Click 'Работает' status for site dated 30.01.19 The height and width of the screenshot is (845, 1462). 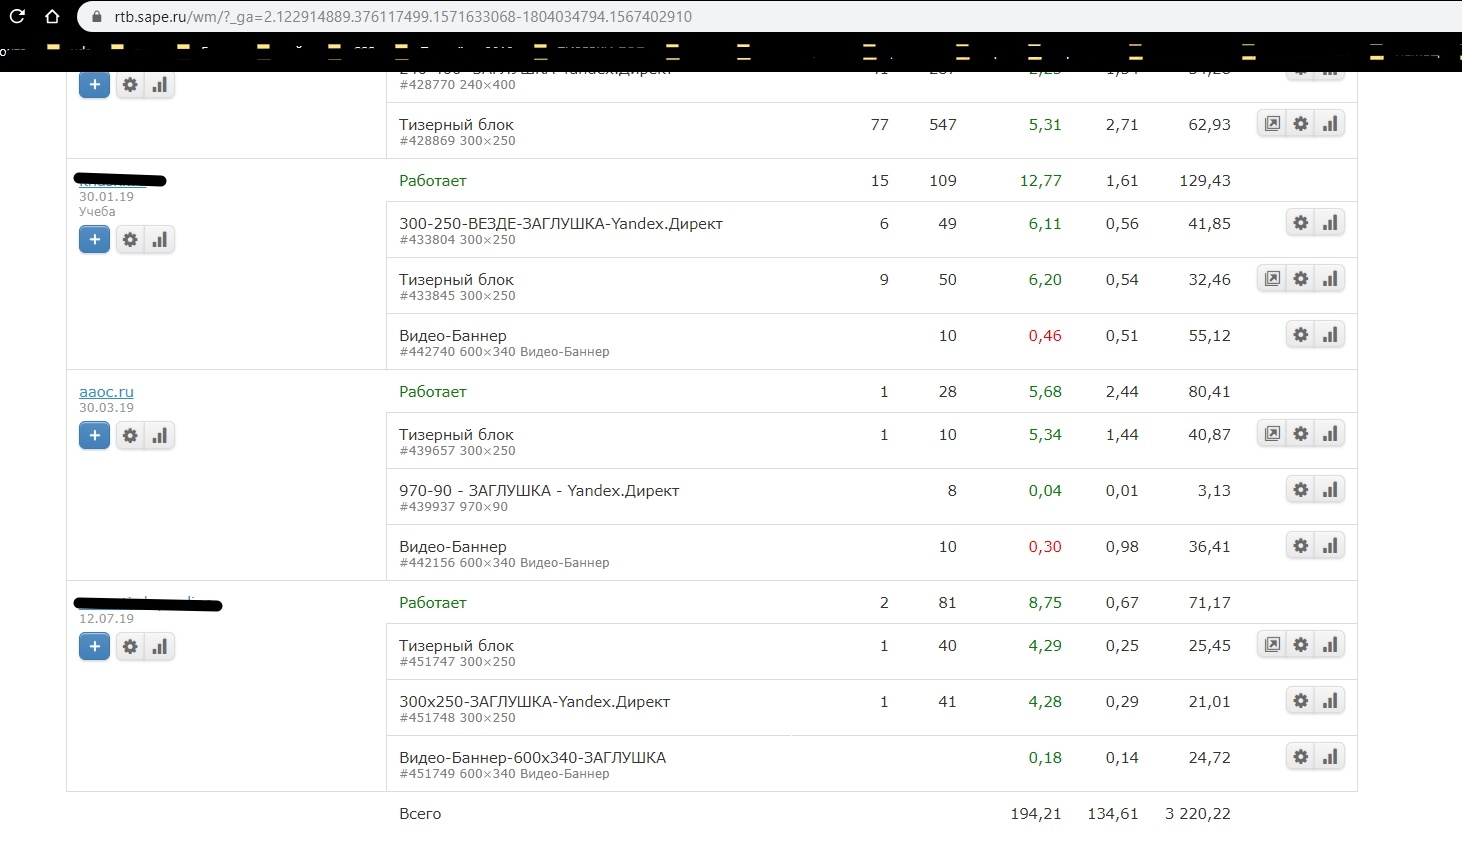pos(433,181)
